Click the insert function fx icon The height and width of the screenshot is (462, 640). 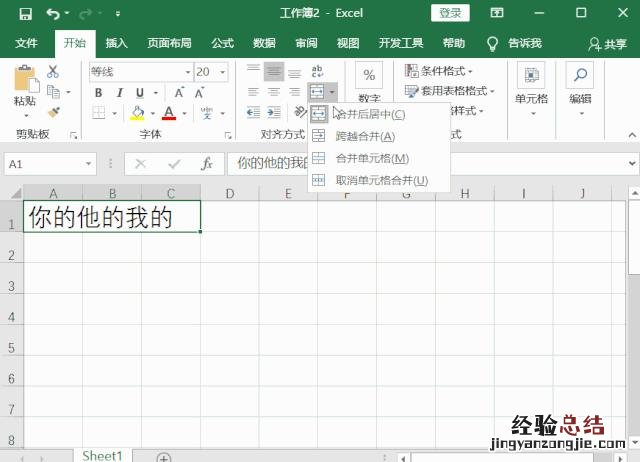point(206,164)
